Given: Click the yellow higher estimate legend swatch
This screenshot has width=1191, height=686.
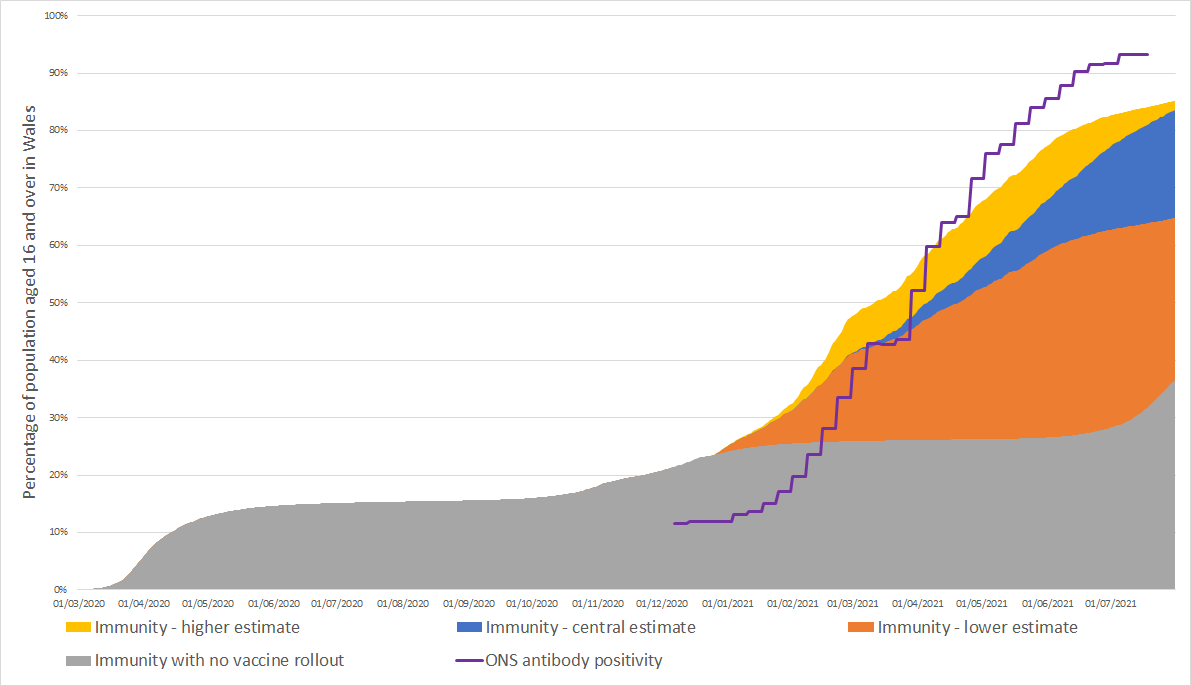Looking at the screenshot, I should pyautogui.click(x=78, y=628).
